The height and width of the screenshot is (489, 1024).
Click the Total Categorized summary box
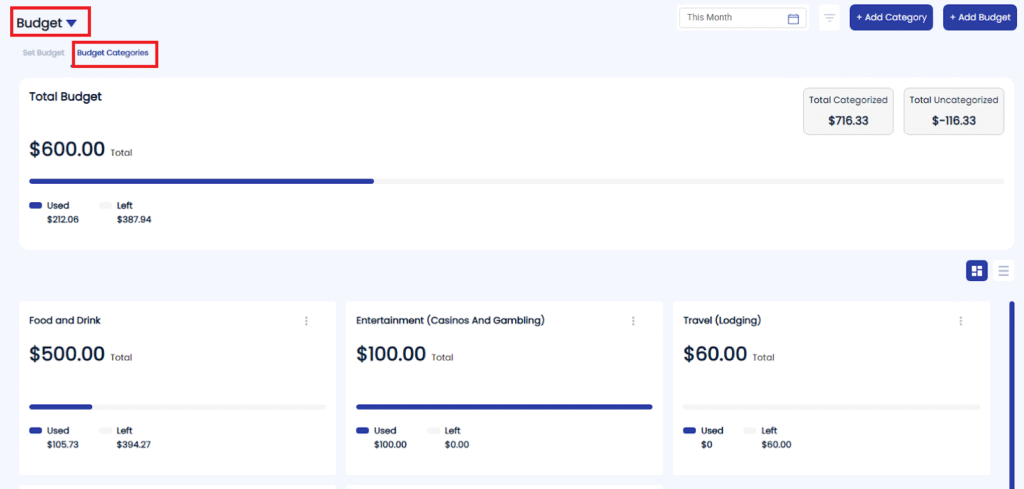coord(847,110)
